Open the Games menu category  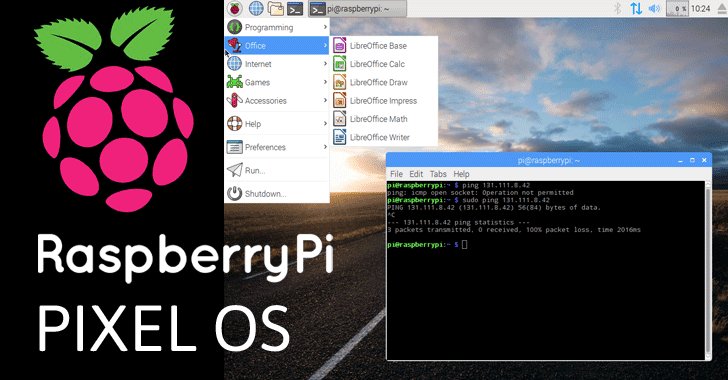(x=277, y=82)
